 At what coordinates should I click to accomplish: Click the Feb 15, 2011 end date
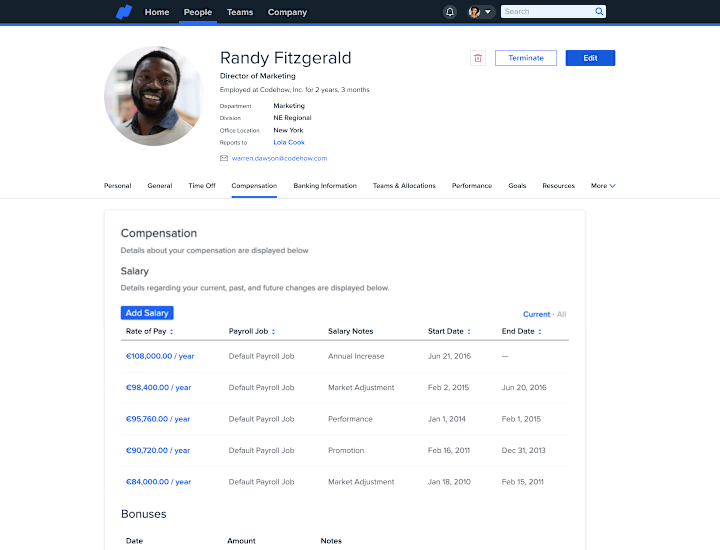click(523, 482)
